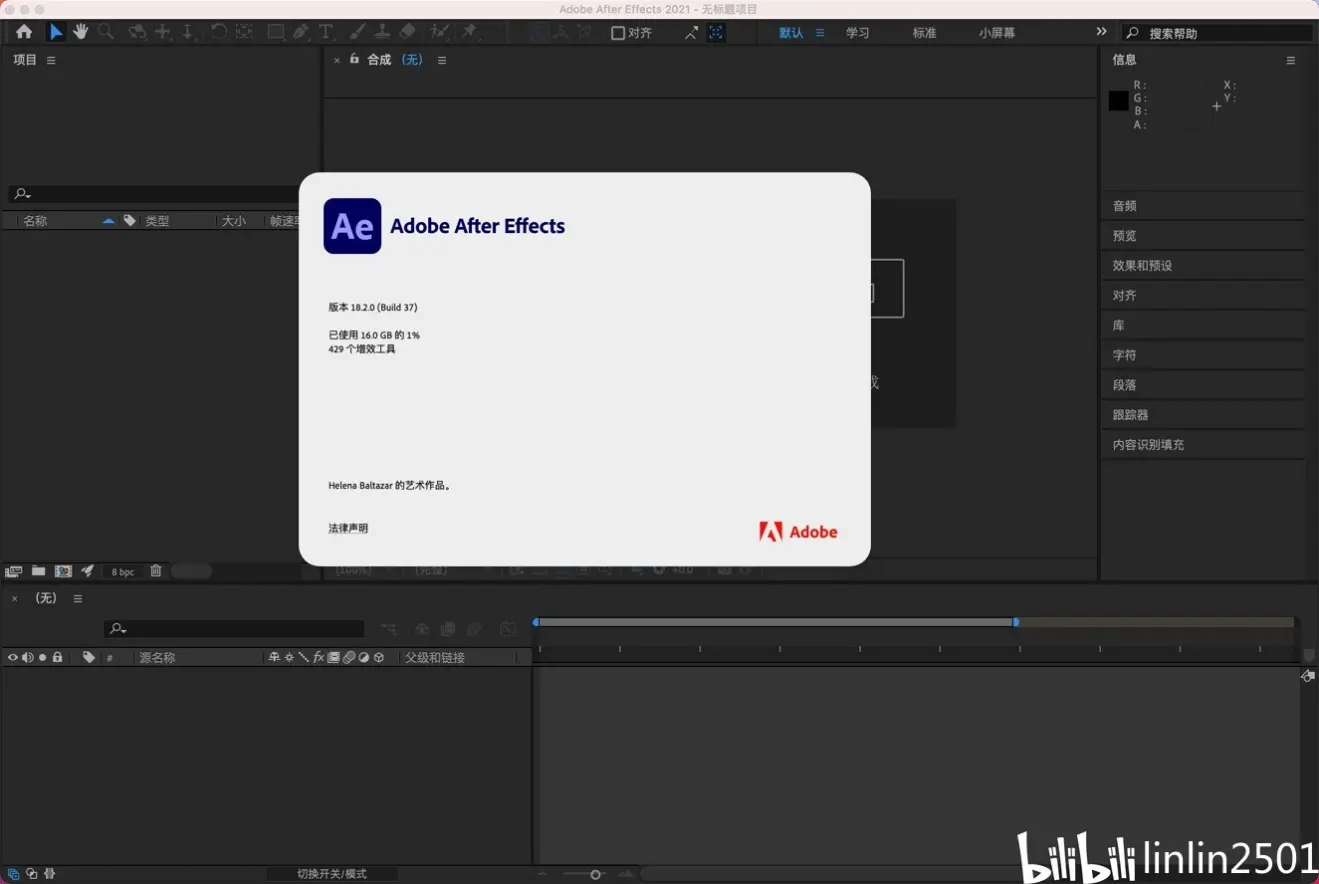Toggle In/Out/Duration pane at timeline bottom
Viewport: 1319px width, 884px height.
pyautogui.click(x=49, y=873)
